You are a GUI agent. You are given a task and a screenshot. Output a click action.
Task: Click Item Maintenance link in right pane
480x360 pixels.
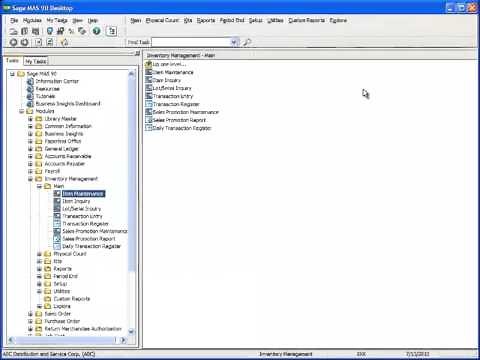pos(173,72)
